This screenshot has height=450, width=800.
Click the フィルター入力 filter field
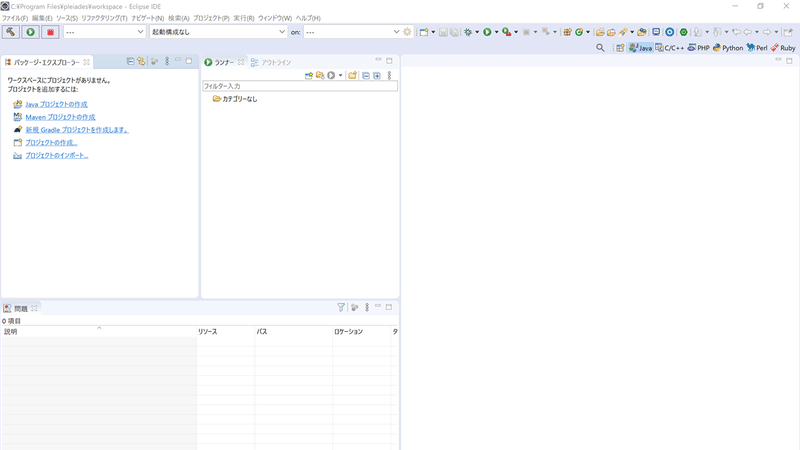coord(300,86)
